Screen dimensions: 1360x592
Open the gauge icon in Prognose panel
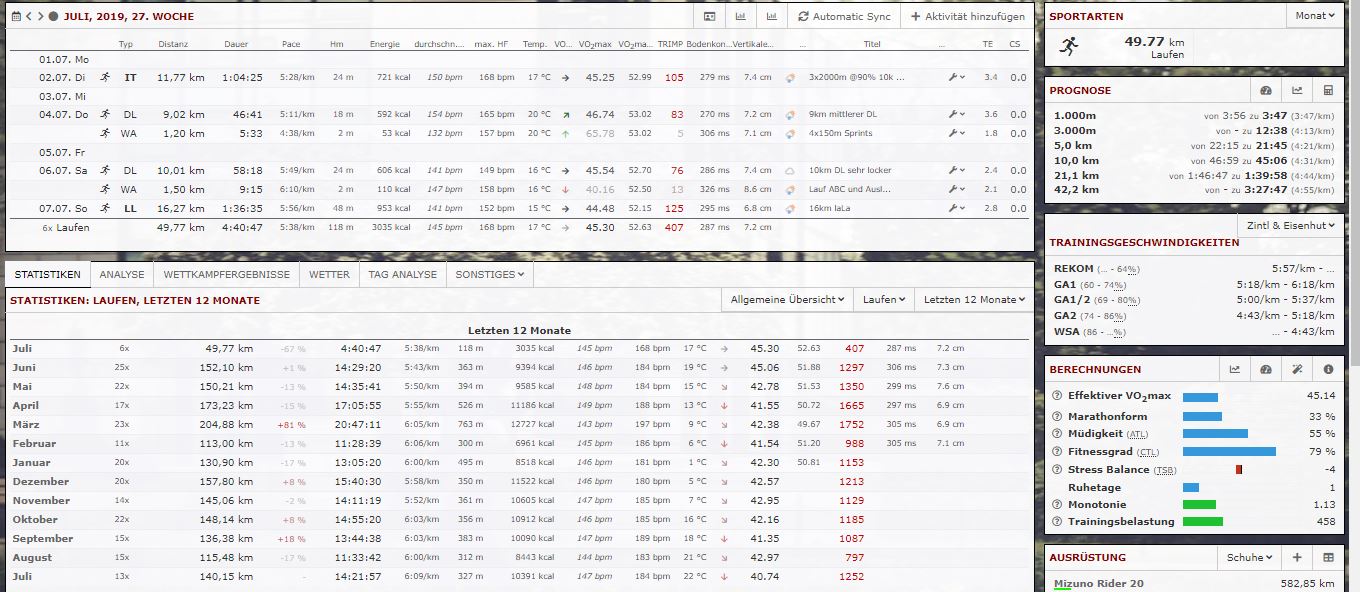1266,90
